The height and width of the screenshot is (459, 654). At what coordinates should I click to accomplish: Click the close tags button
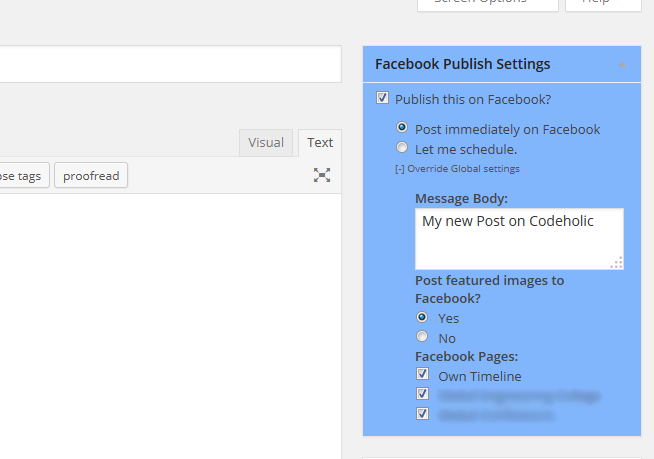coord(23,176)
